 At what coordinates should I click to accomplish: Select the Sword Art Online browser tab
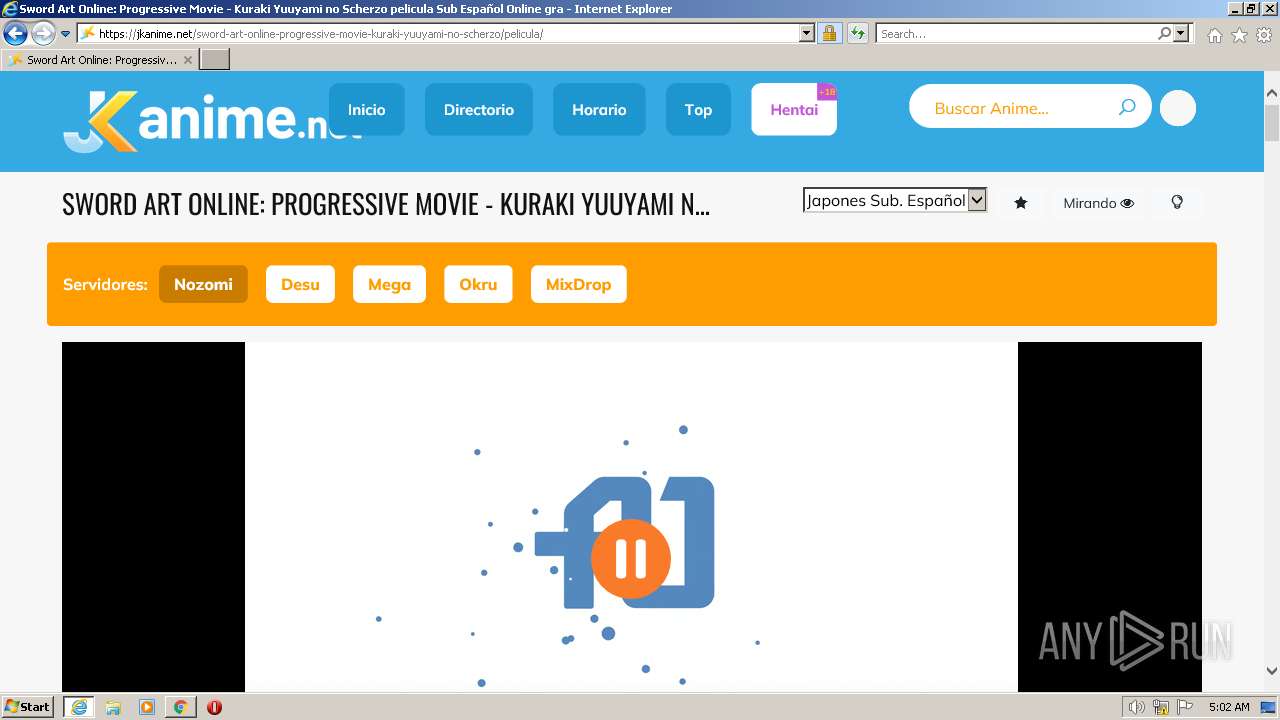pos(100,60)
